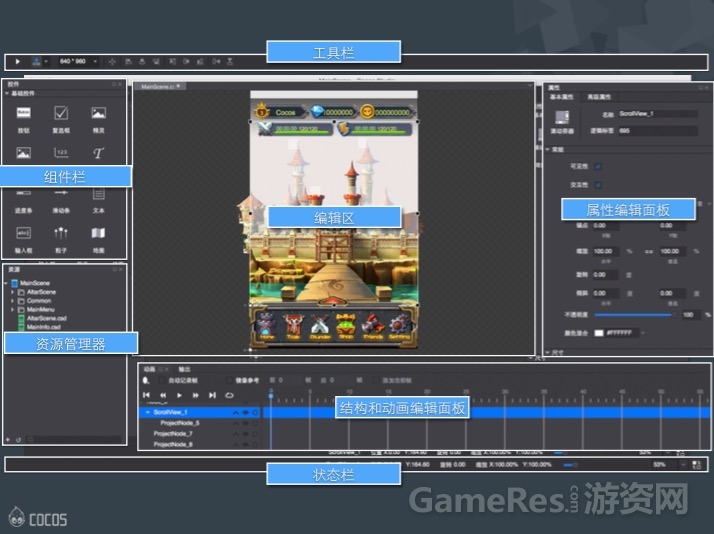Switch to MainScene.csd editor tab
The width and height of the screenshot is (714, 534).
coord(158,86)
